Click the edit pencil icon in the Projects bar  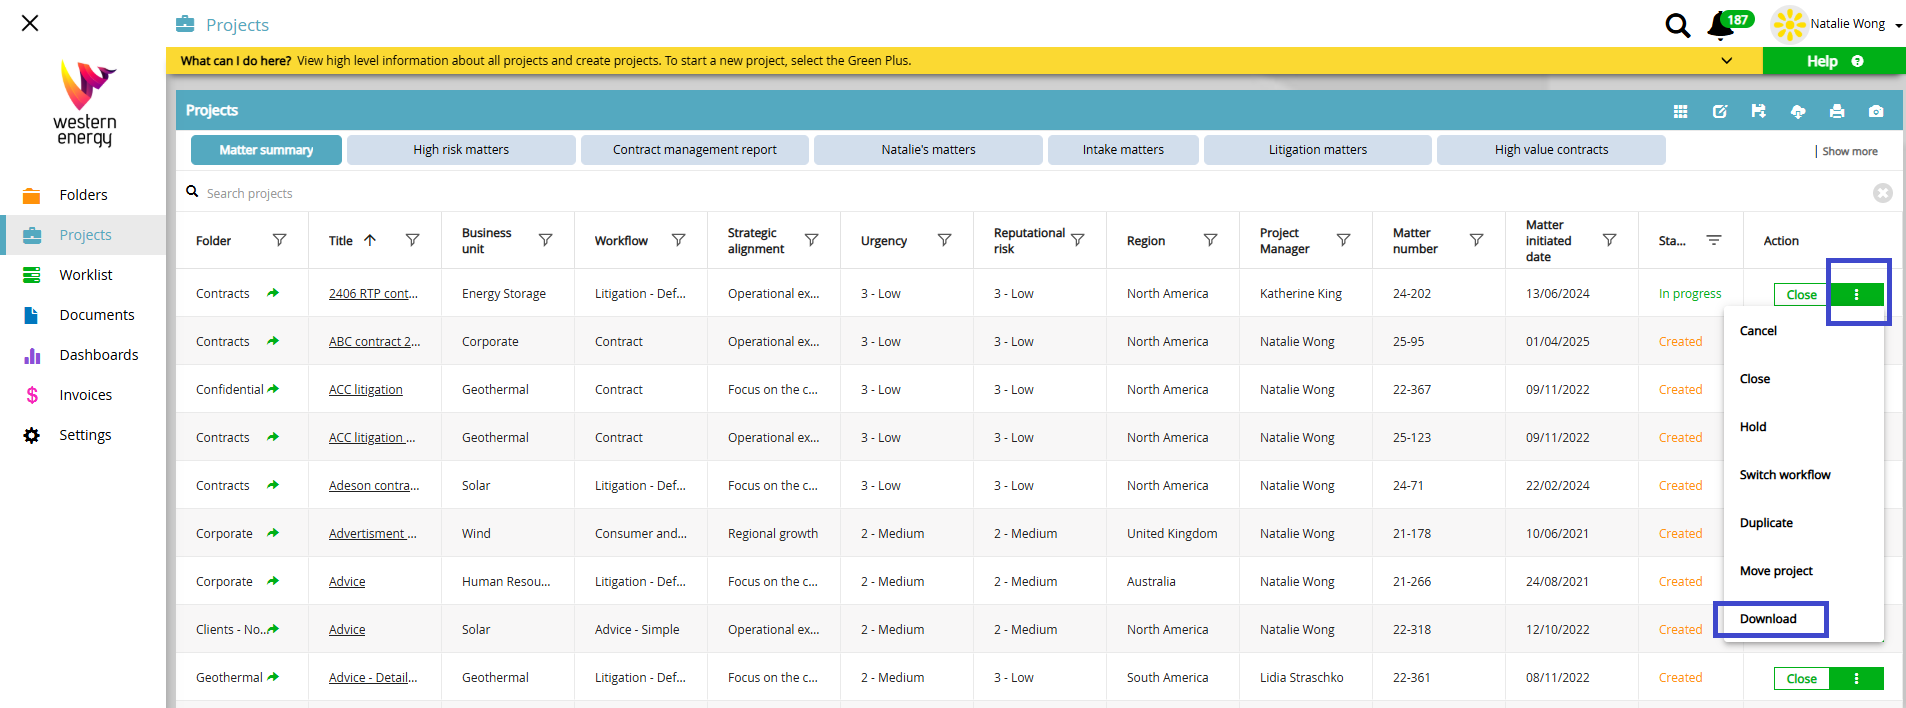[x=1719, y=111]
